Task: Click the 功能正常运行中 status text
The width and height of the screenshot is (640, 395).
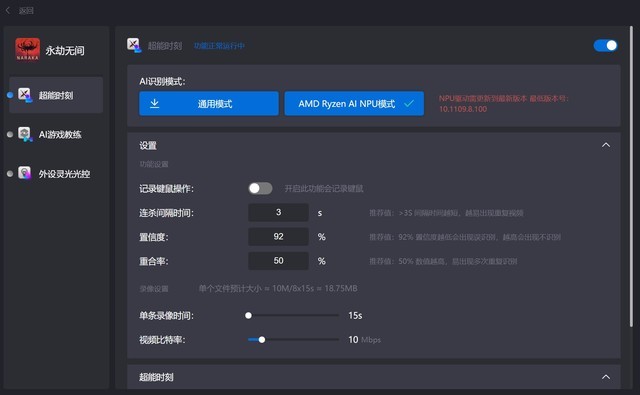Action: pyautogui.click(x=219, y=46)
